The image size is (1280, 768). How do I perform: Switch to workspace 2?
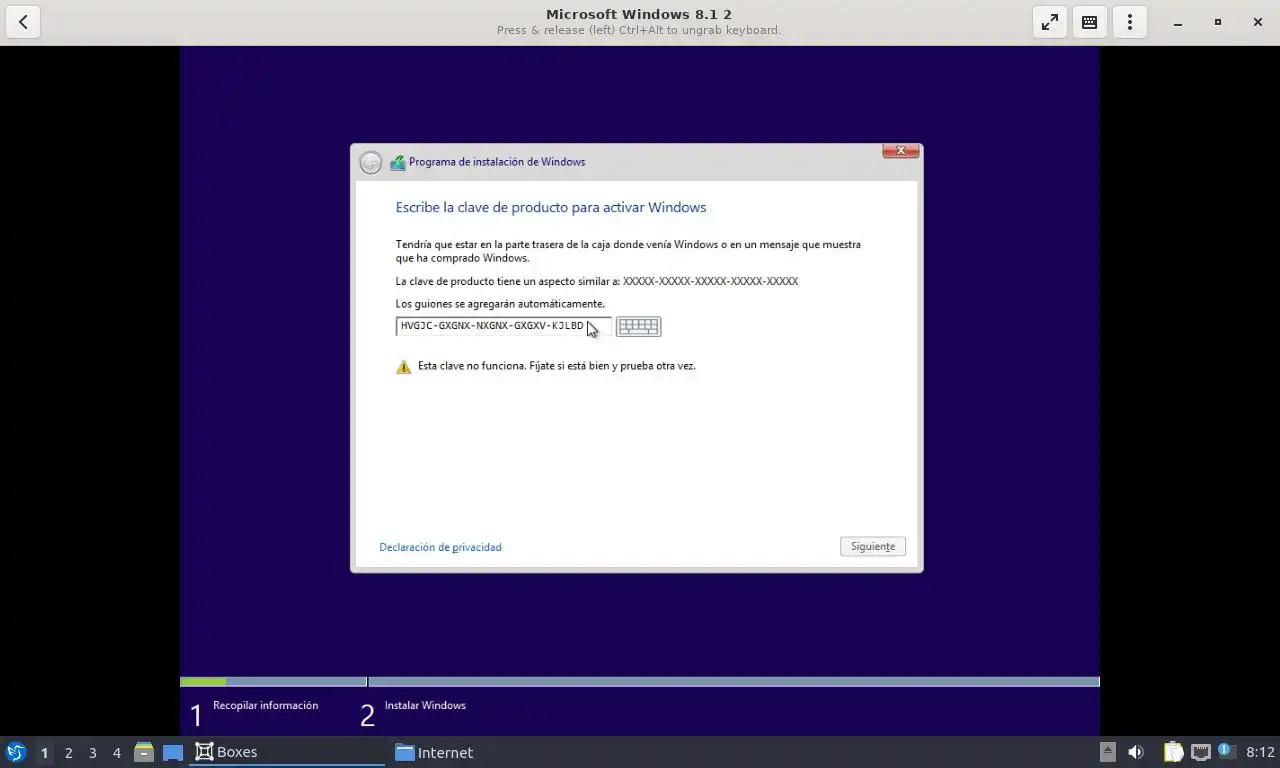pyautogui.click(x=68, y=752)
